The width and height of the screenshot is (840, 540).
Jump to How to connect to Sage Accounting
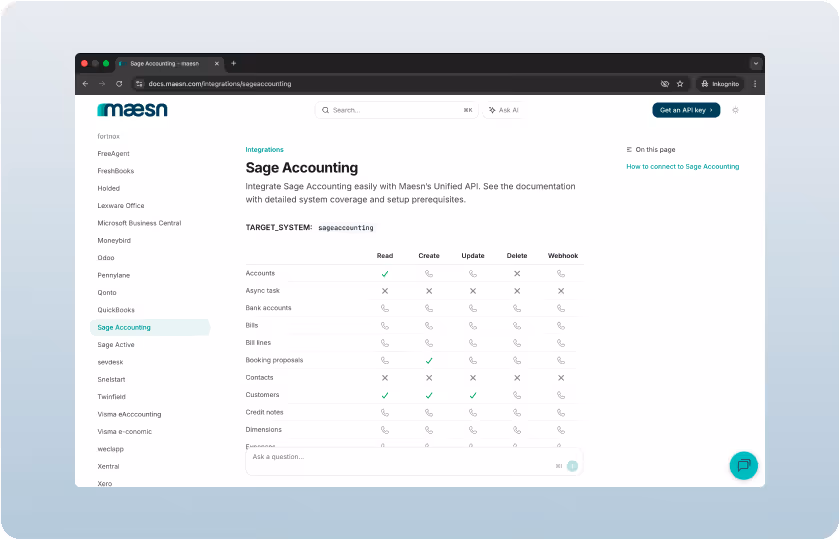[x=682, y=167]
